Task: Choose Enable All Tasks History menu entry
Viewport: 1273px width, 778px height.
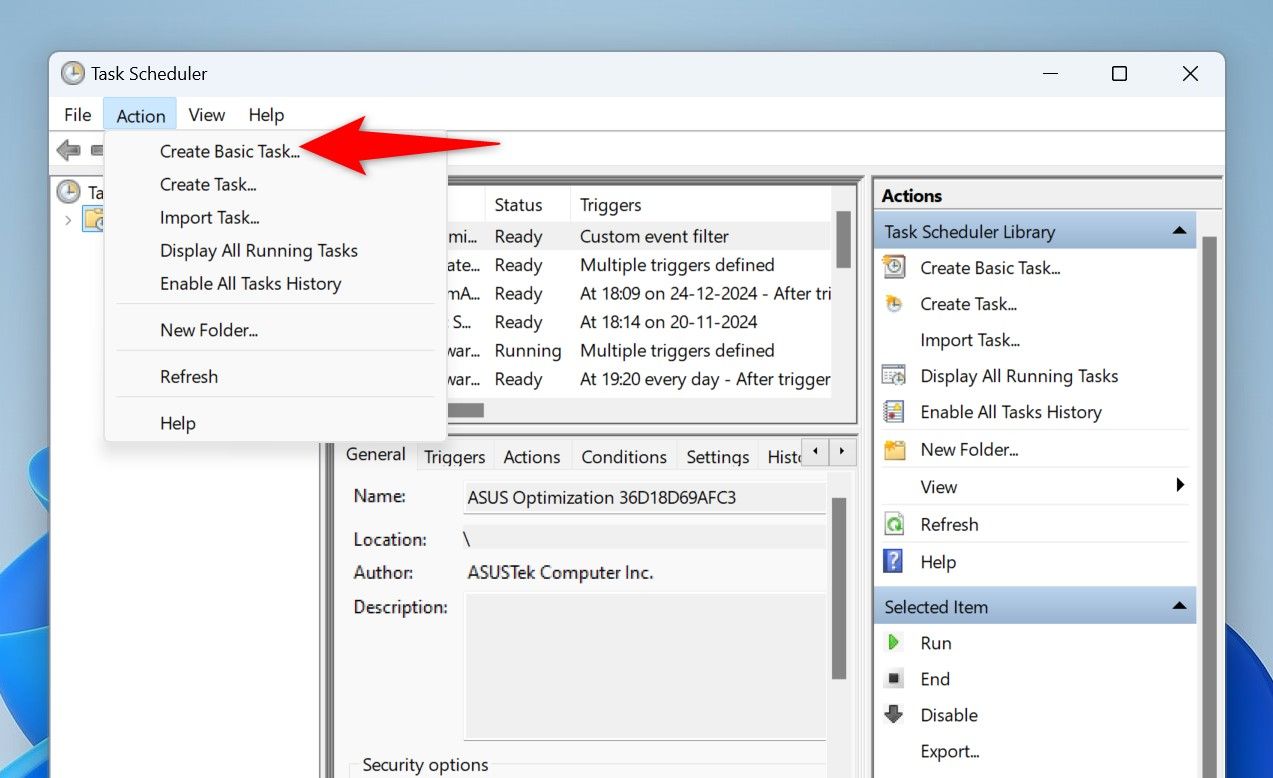Action: pyautogui.click(x=251, y=283)
